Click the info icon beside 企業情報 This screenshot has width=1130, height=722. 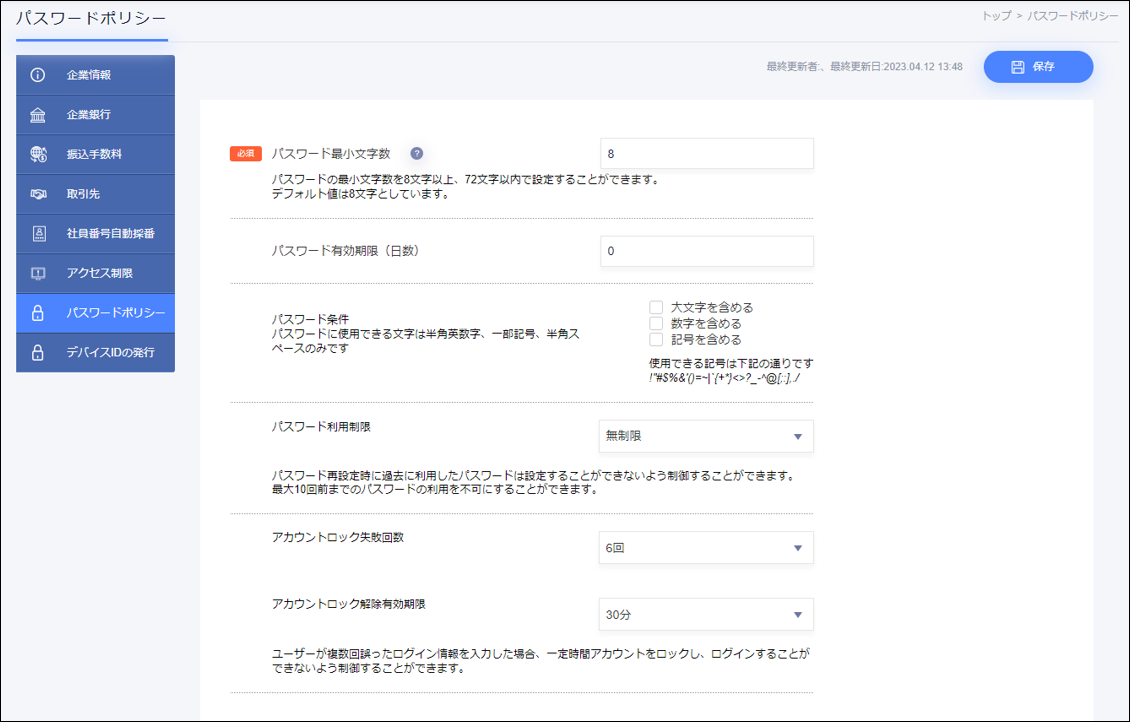(x=38, y=75)
